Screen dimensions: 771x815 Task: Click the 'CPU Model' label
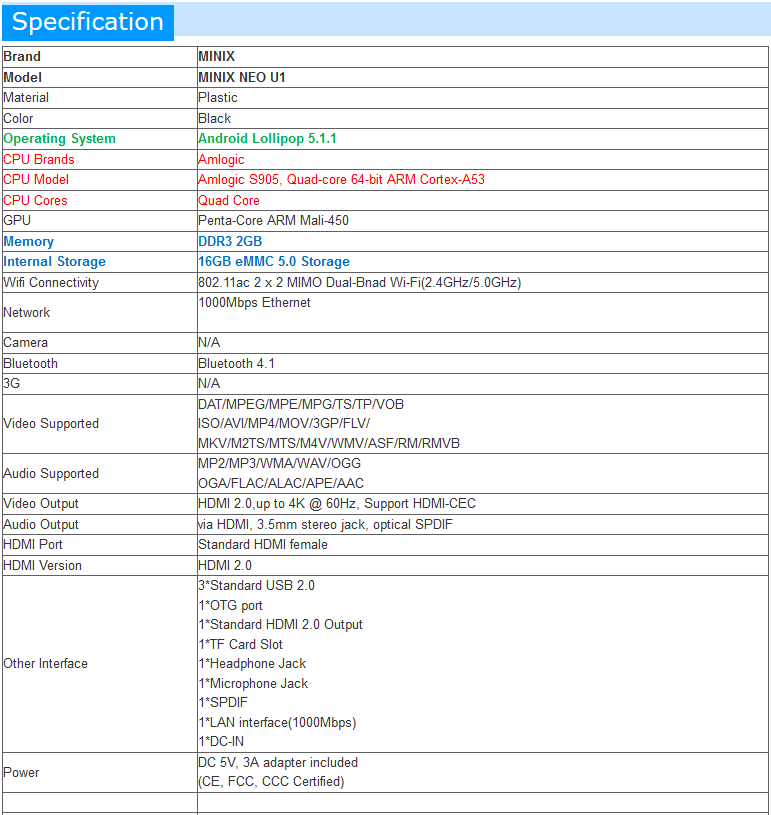pos(36,180)
